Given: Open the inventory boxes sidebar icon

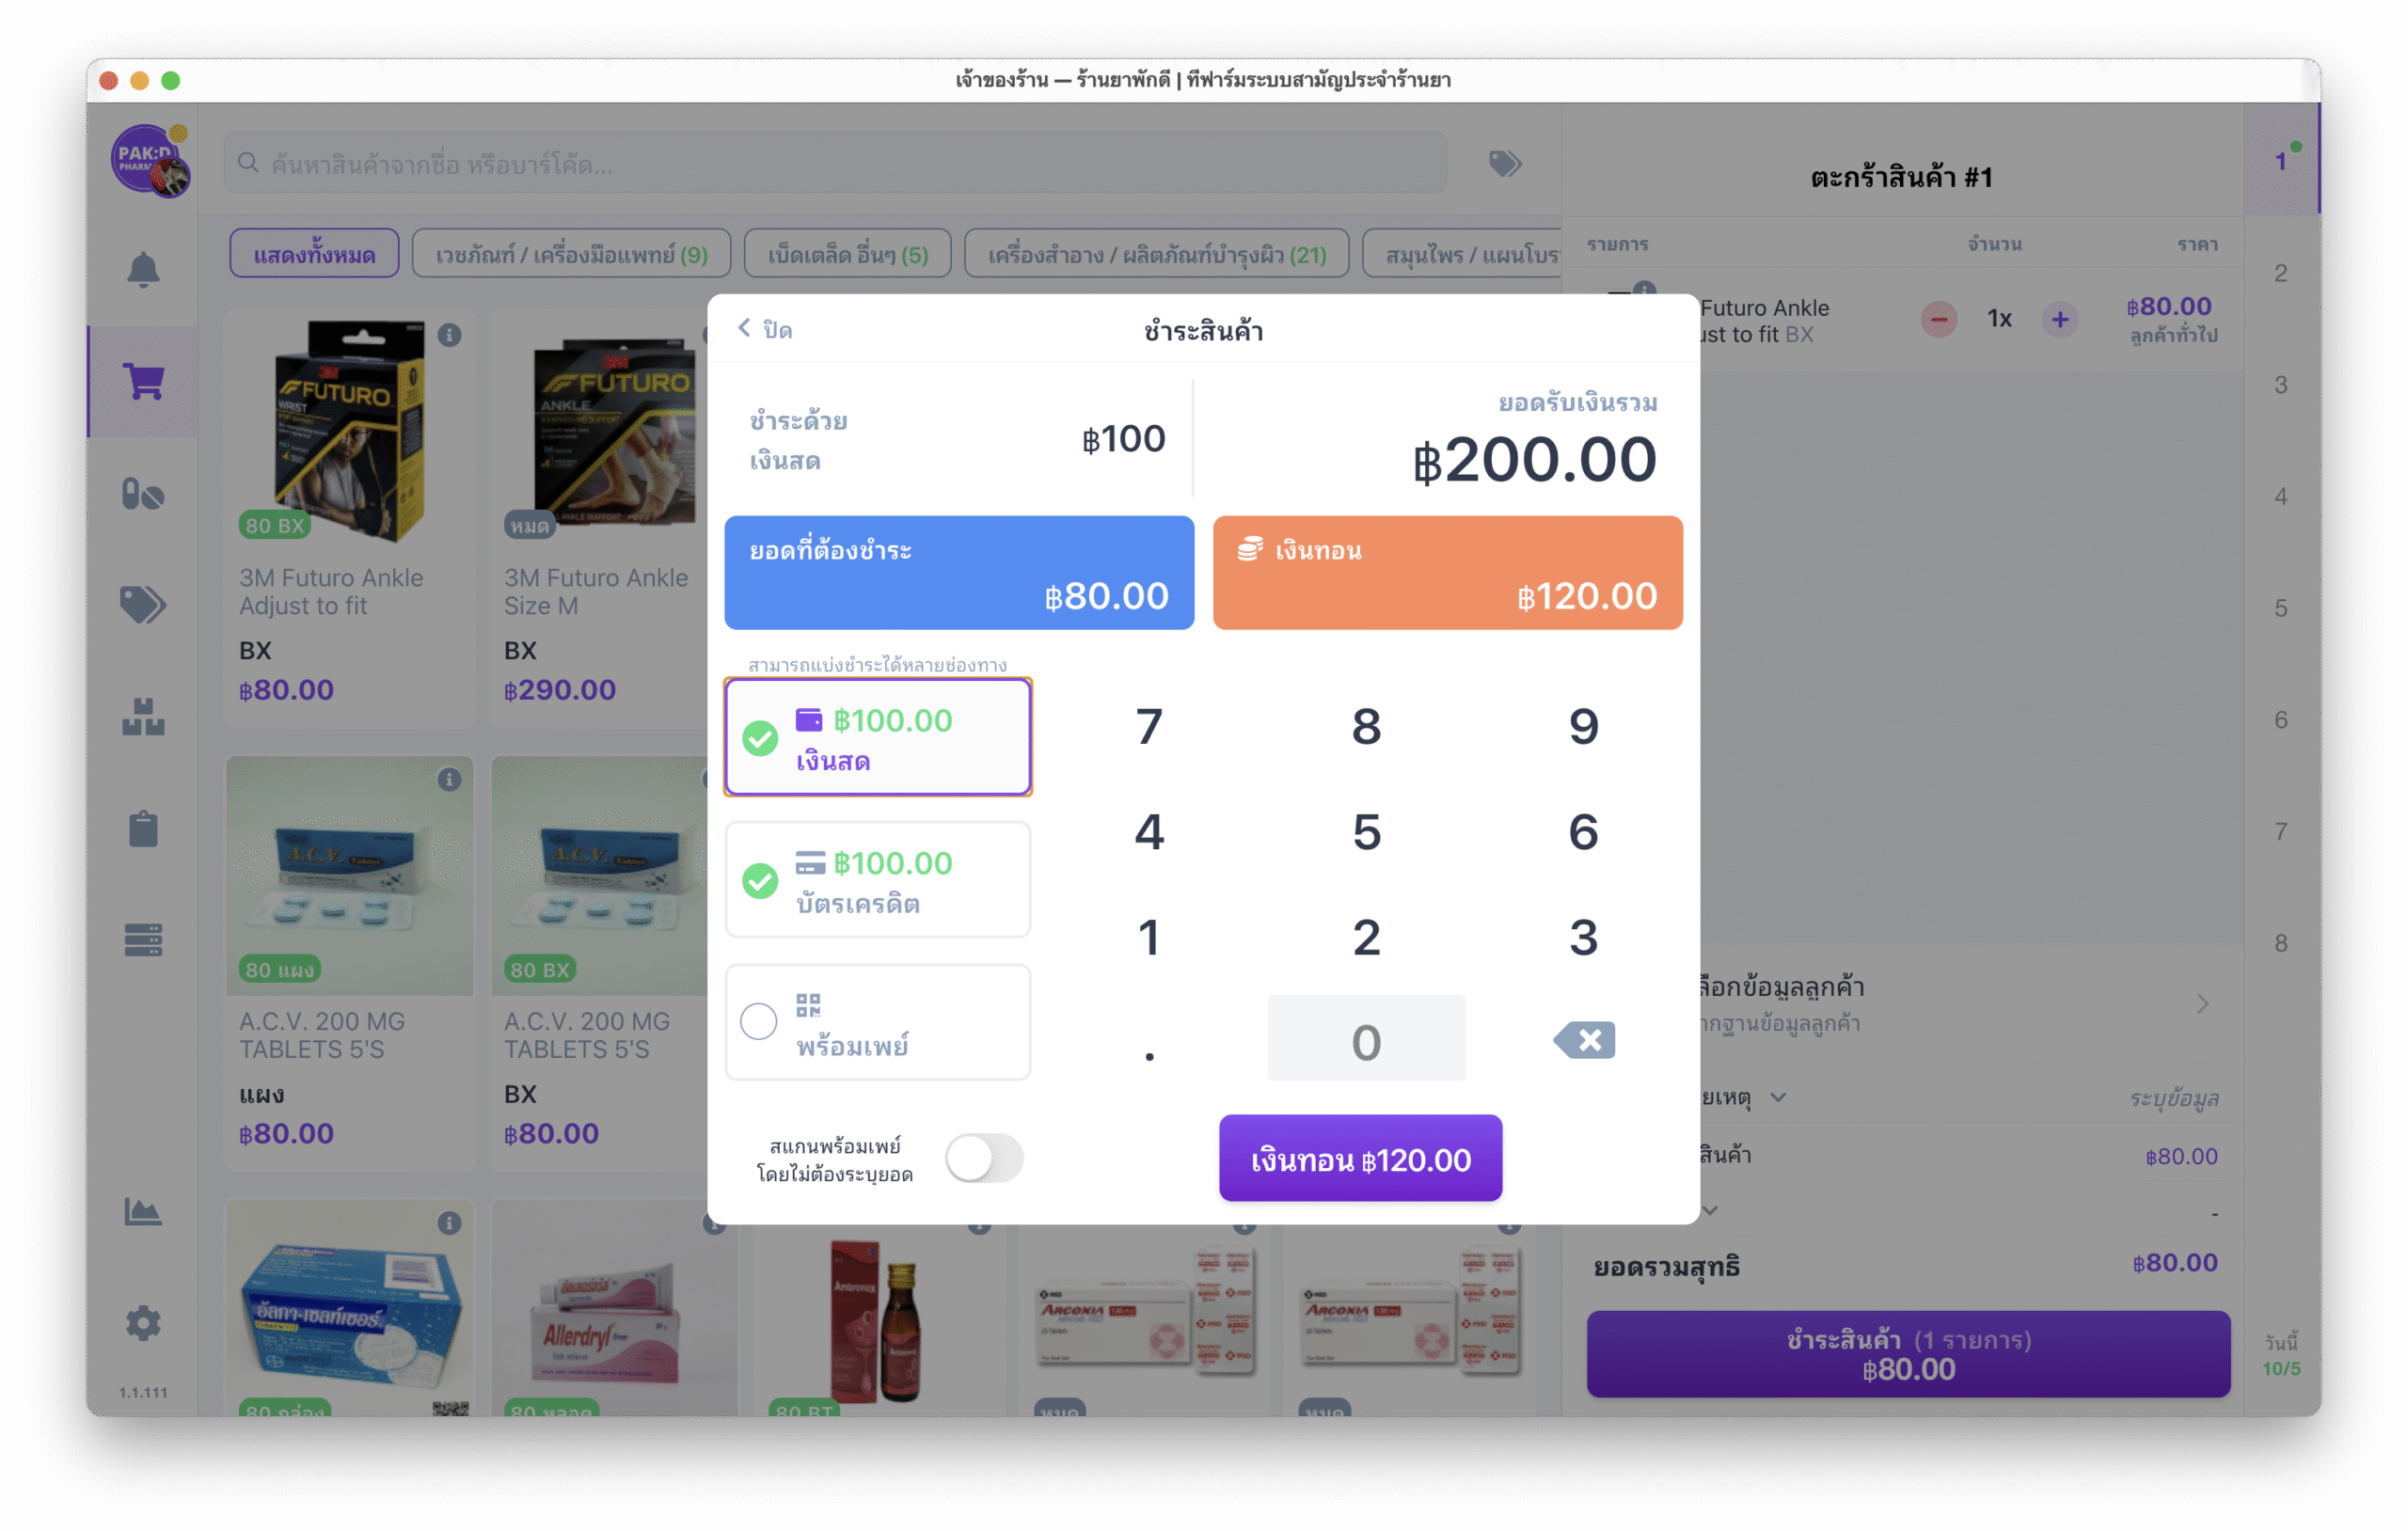Looking at the screenshot, I should 143,717.
